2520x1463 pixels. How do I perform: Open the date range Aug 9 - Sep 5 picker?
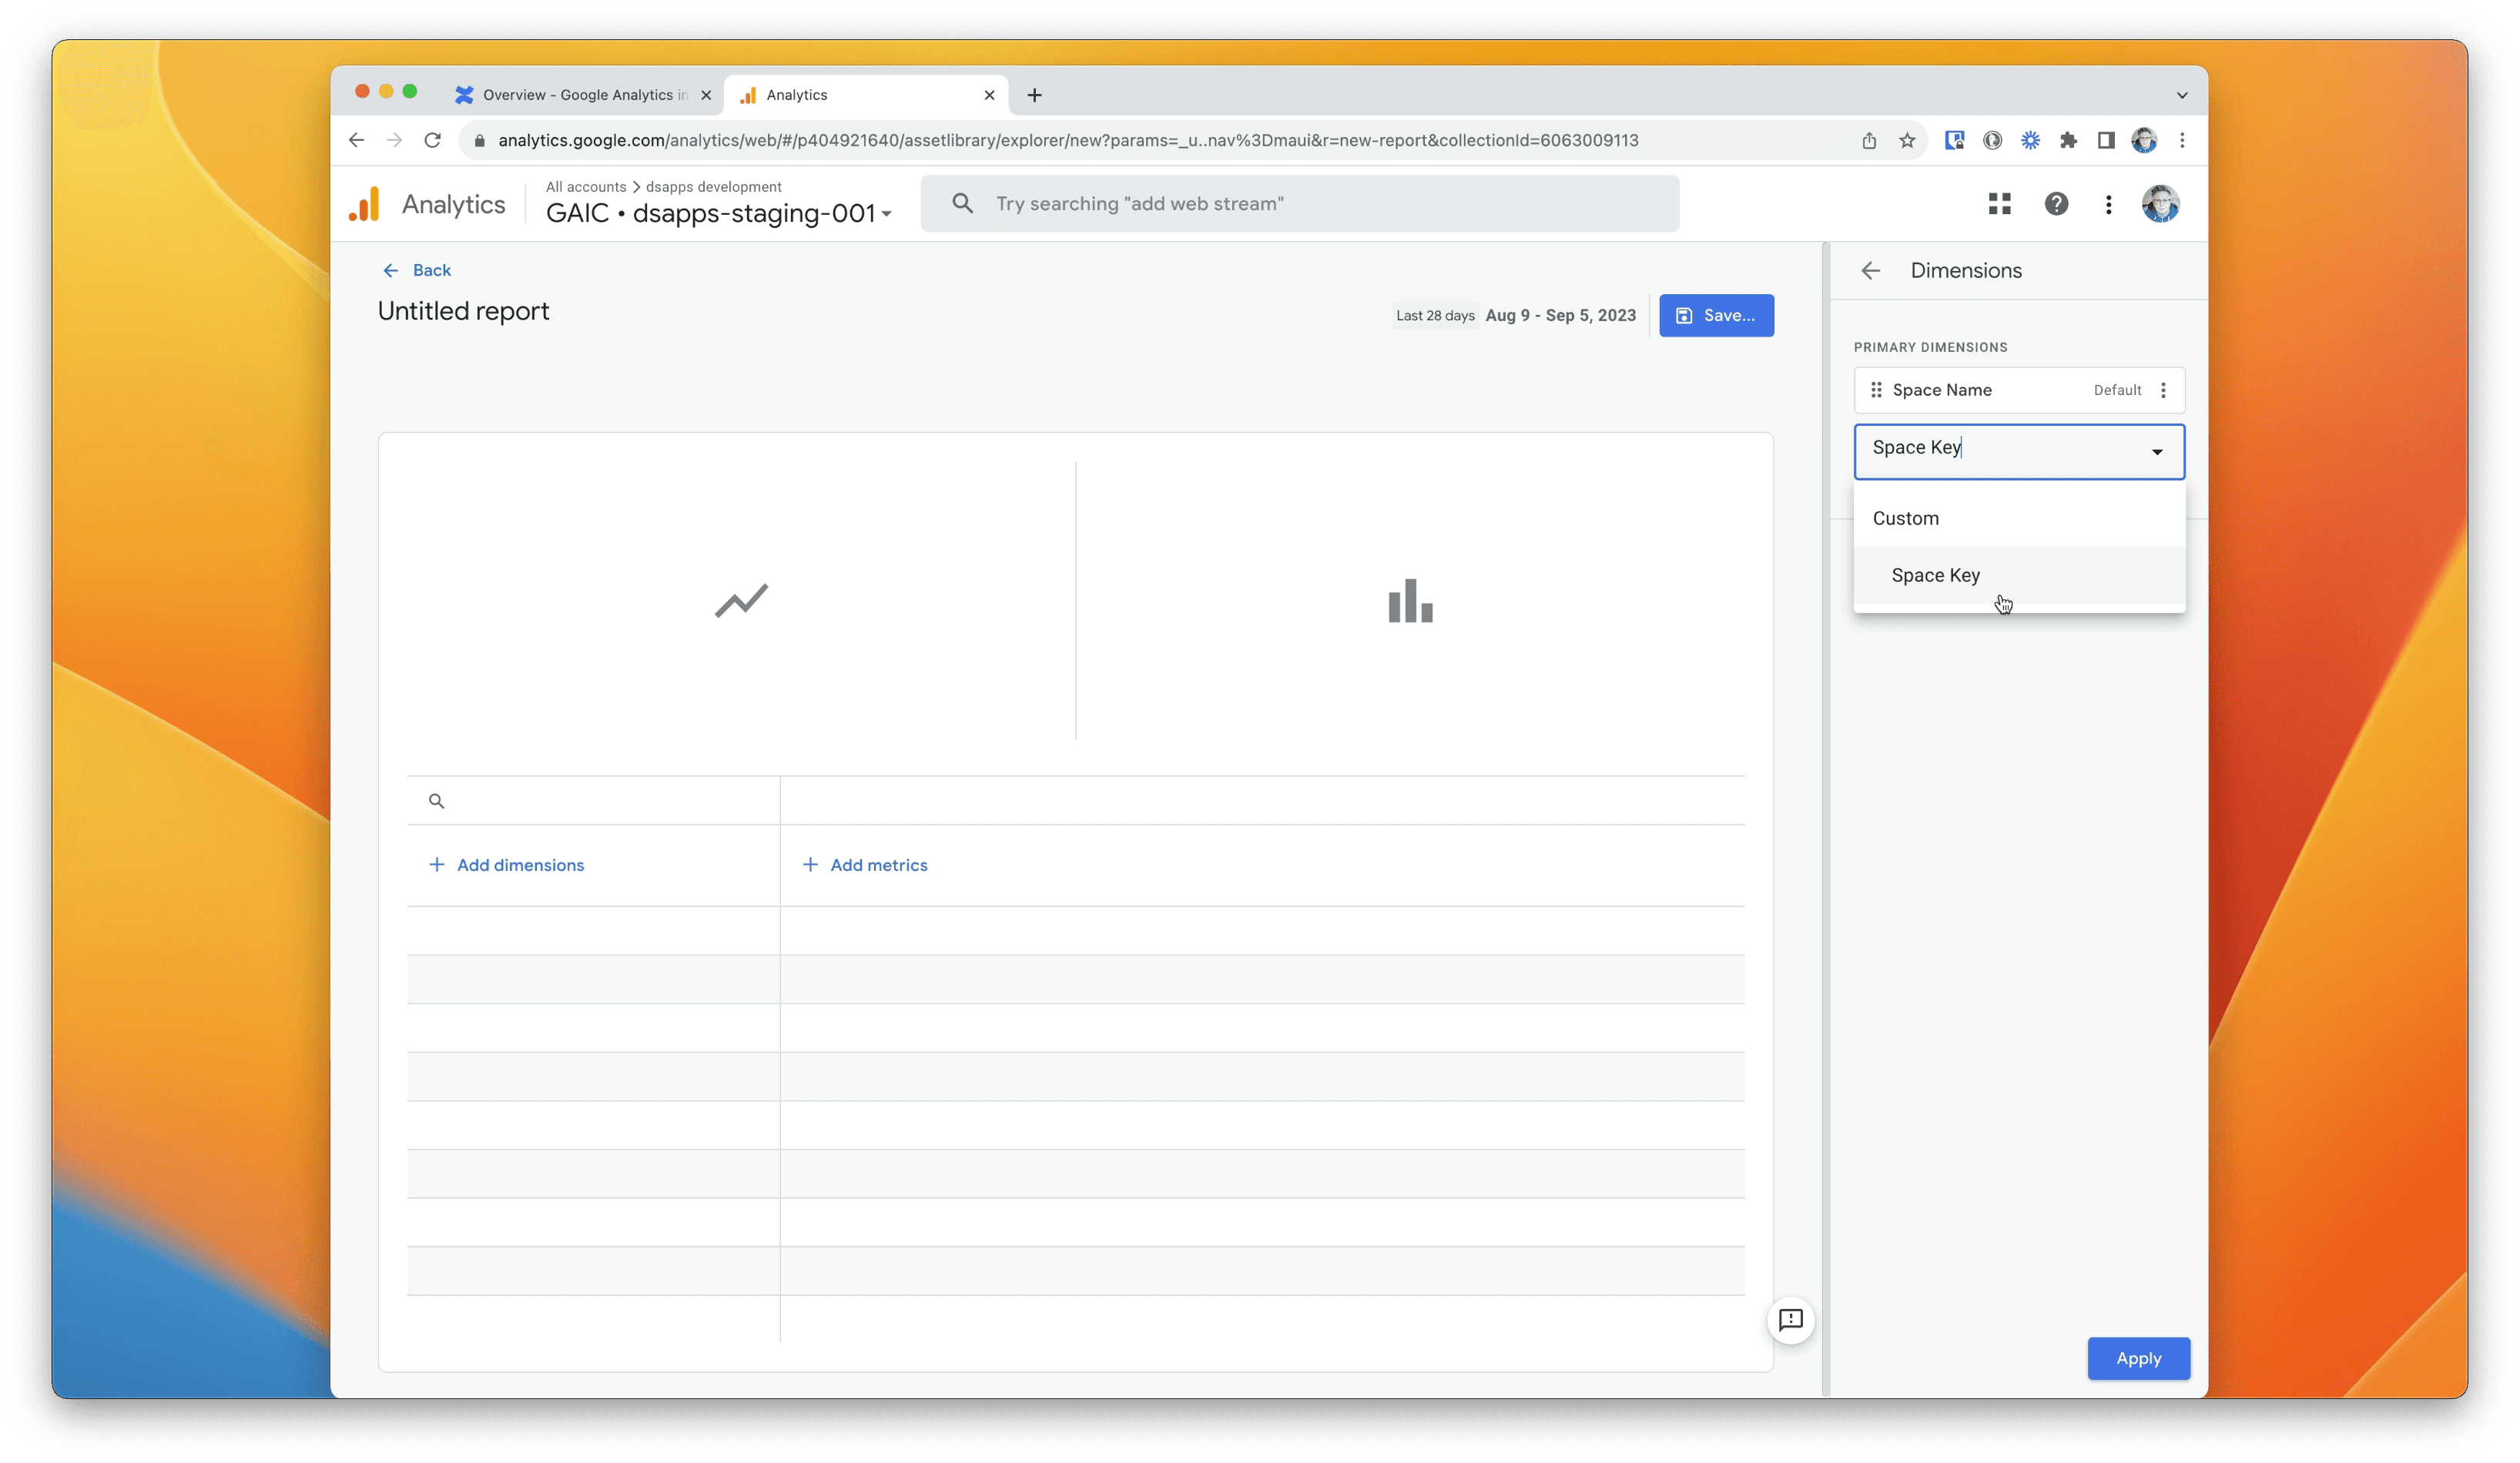(x=1560, y=315)
